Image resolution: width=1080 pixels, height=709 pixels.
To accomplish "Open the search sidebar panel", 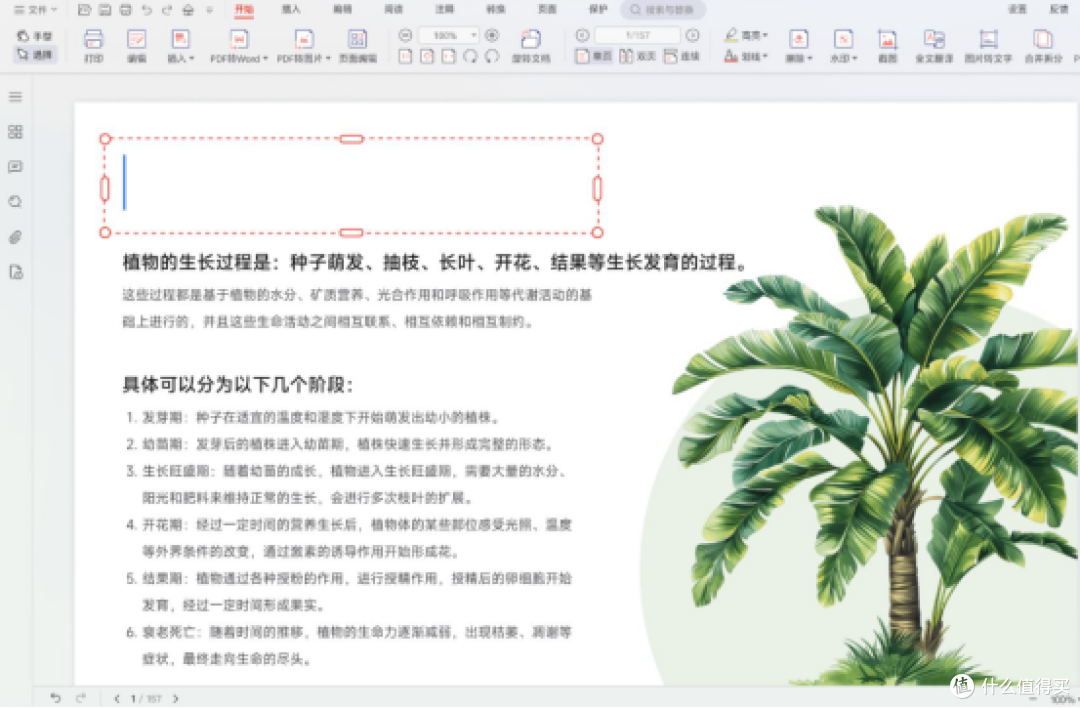I will tap(15, 202).
